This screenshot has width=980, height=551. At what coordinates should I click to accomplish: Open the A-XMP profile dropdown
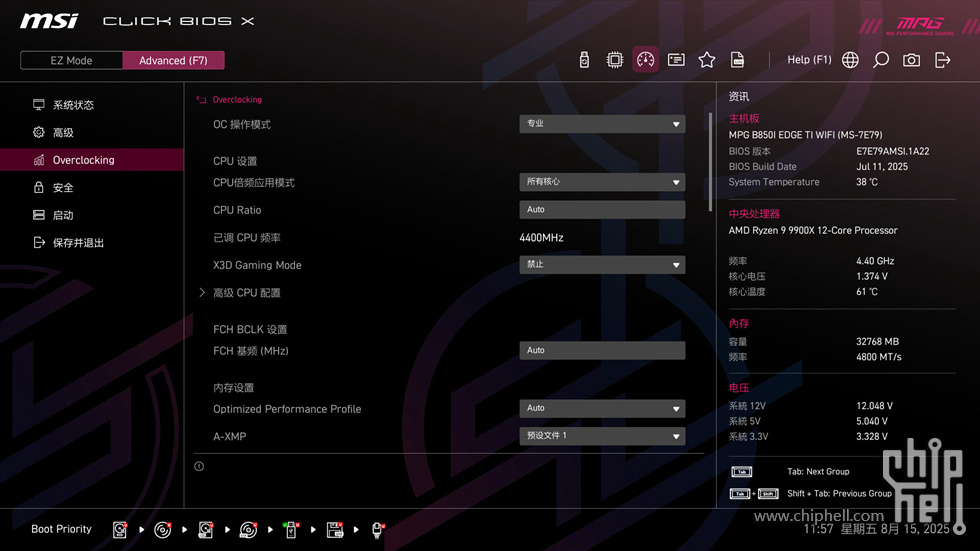click(x=602, y=436)
